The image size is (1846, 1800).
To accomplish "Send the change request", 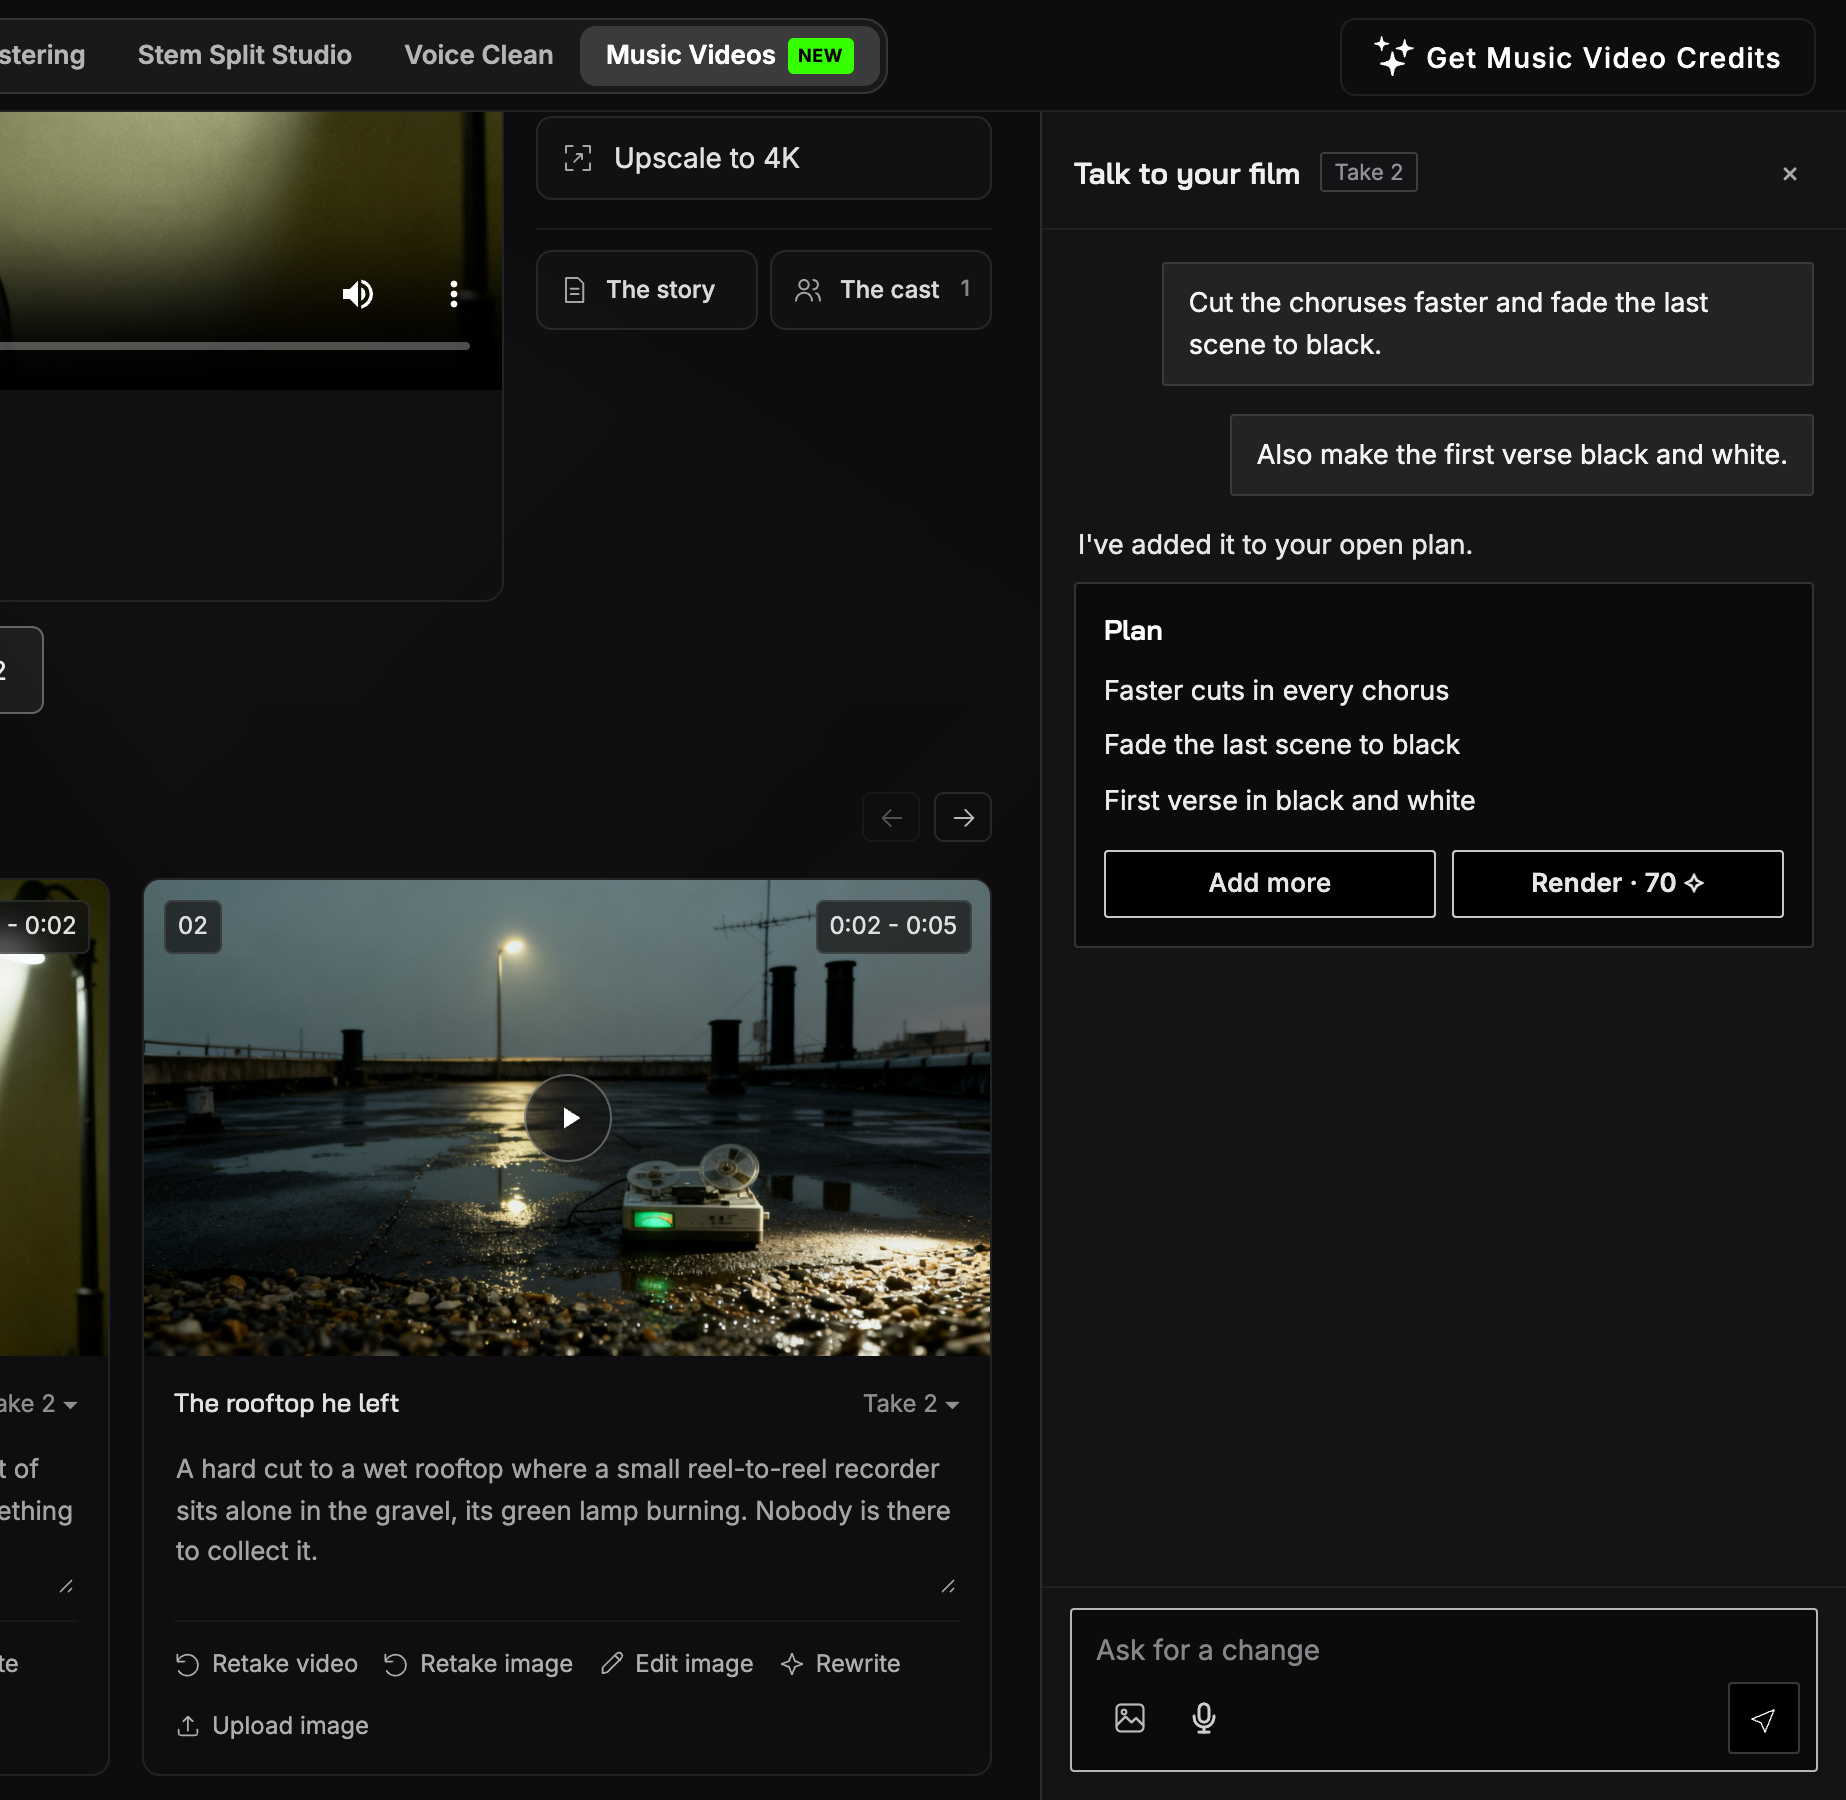I will pos(1763,1718).
